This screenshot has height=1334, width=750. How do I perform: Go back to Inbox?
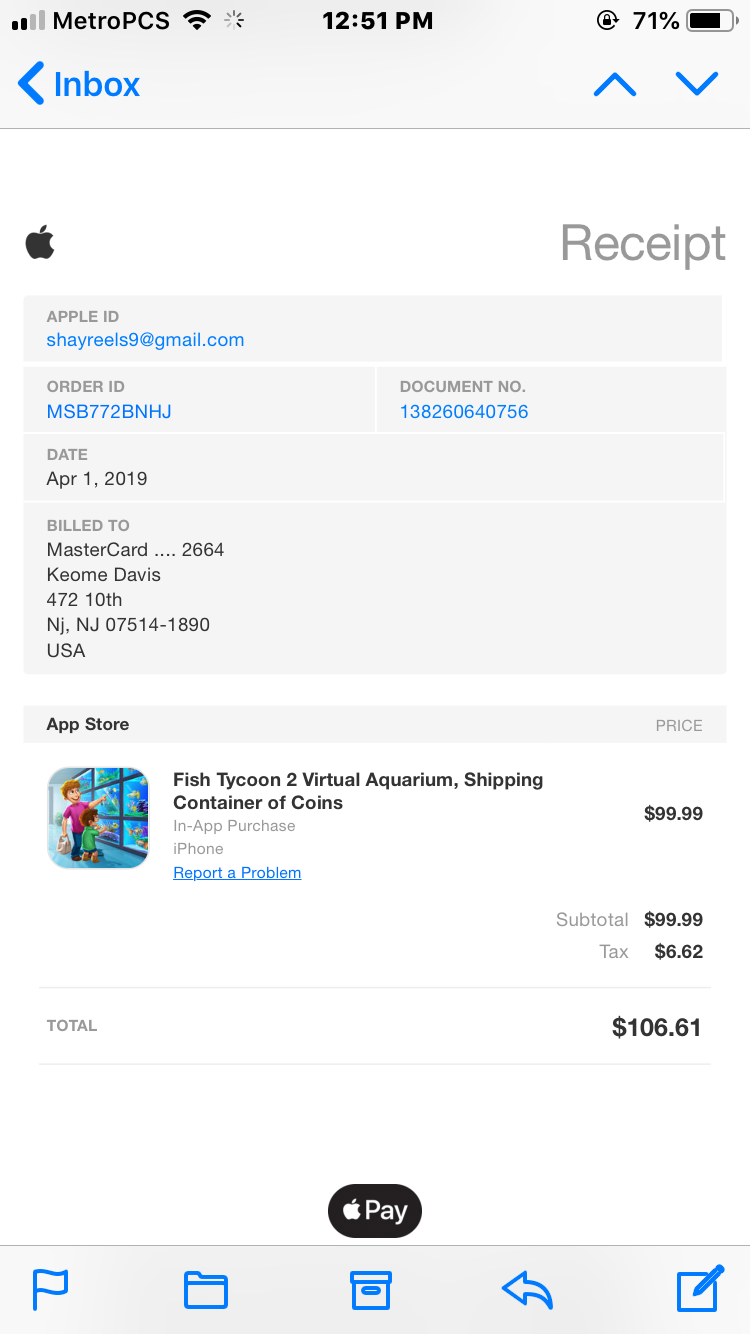[80, 84]
